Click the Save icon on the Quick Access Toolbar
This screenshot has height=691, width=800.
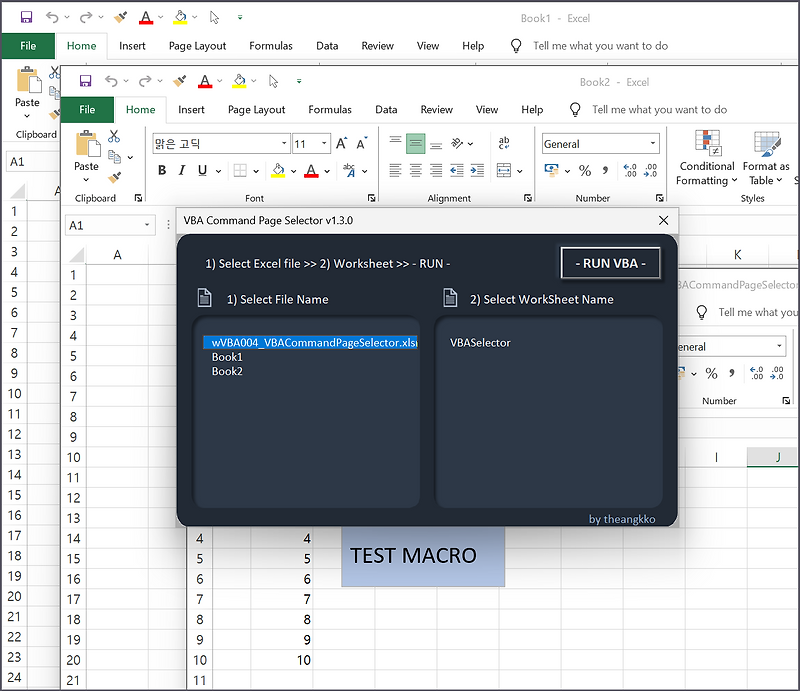pyautogui.click(x=85, y=81)
